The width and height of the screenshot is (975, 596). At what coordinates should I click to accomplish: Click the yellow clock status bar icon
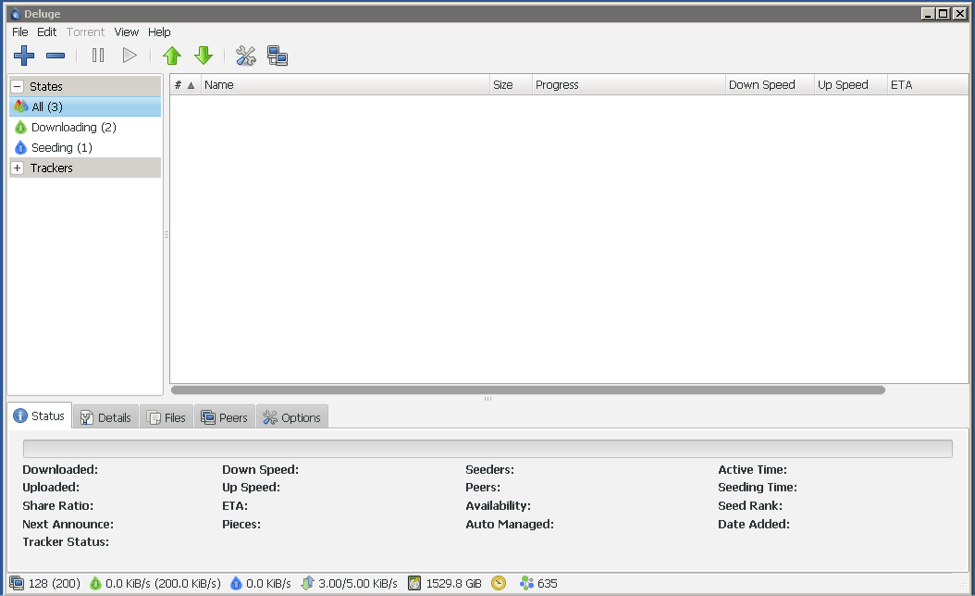pyautogui.click(x=499, y=584)
